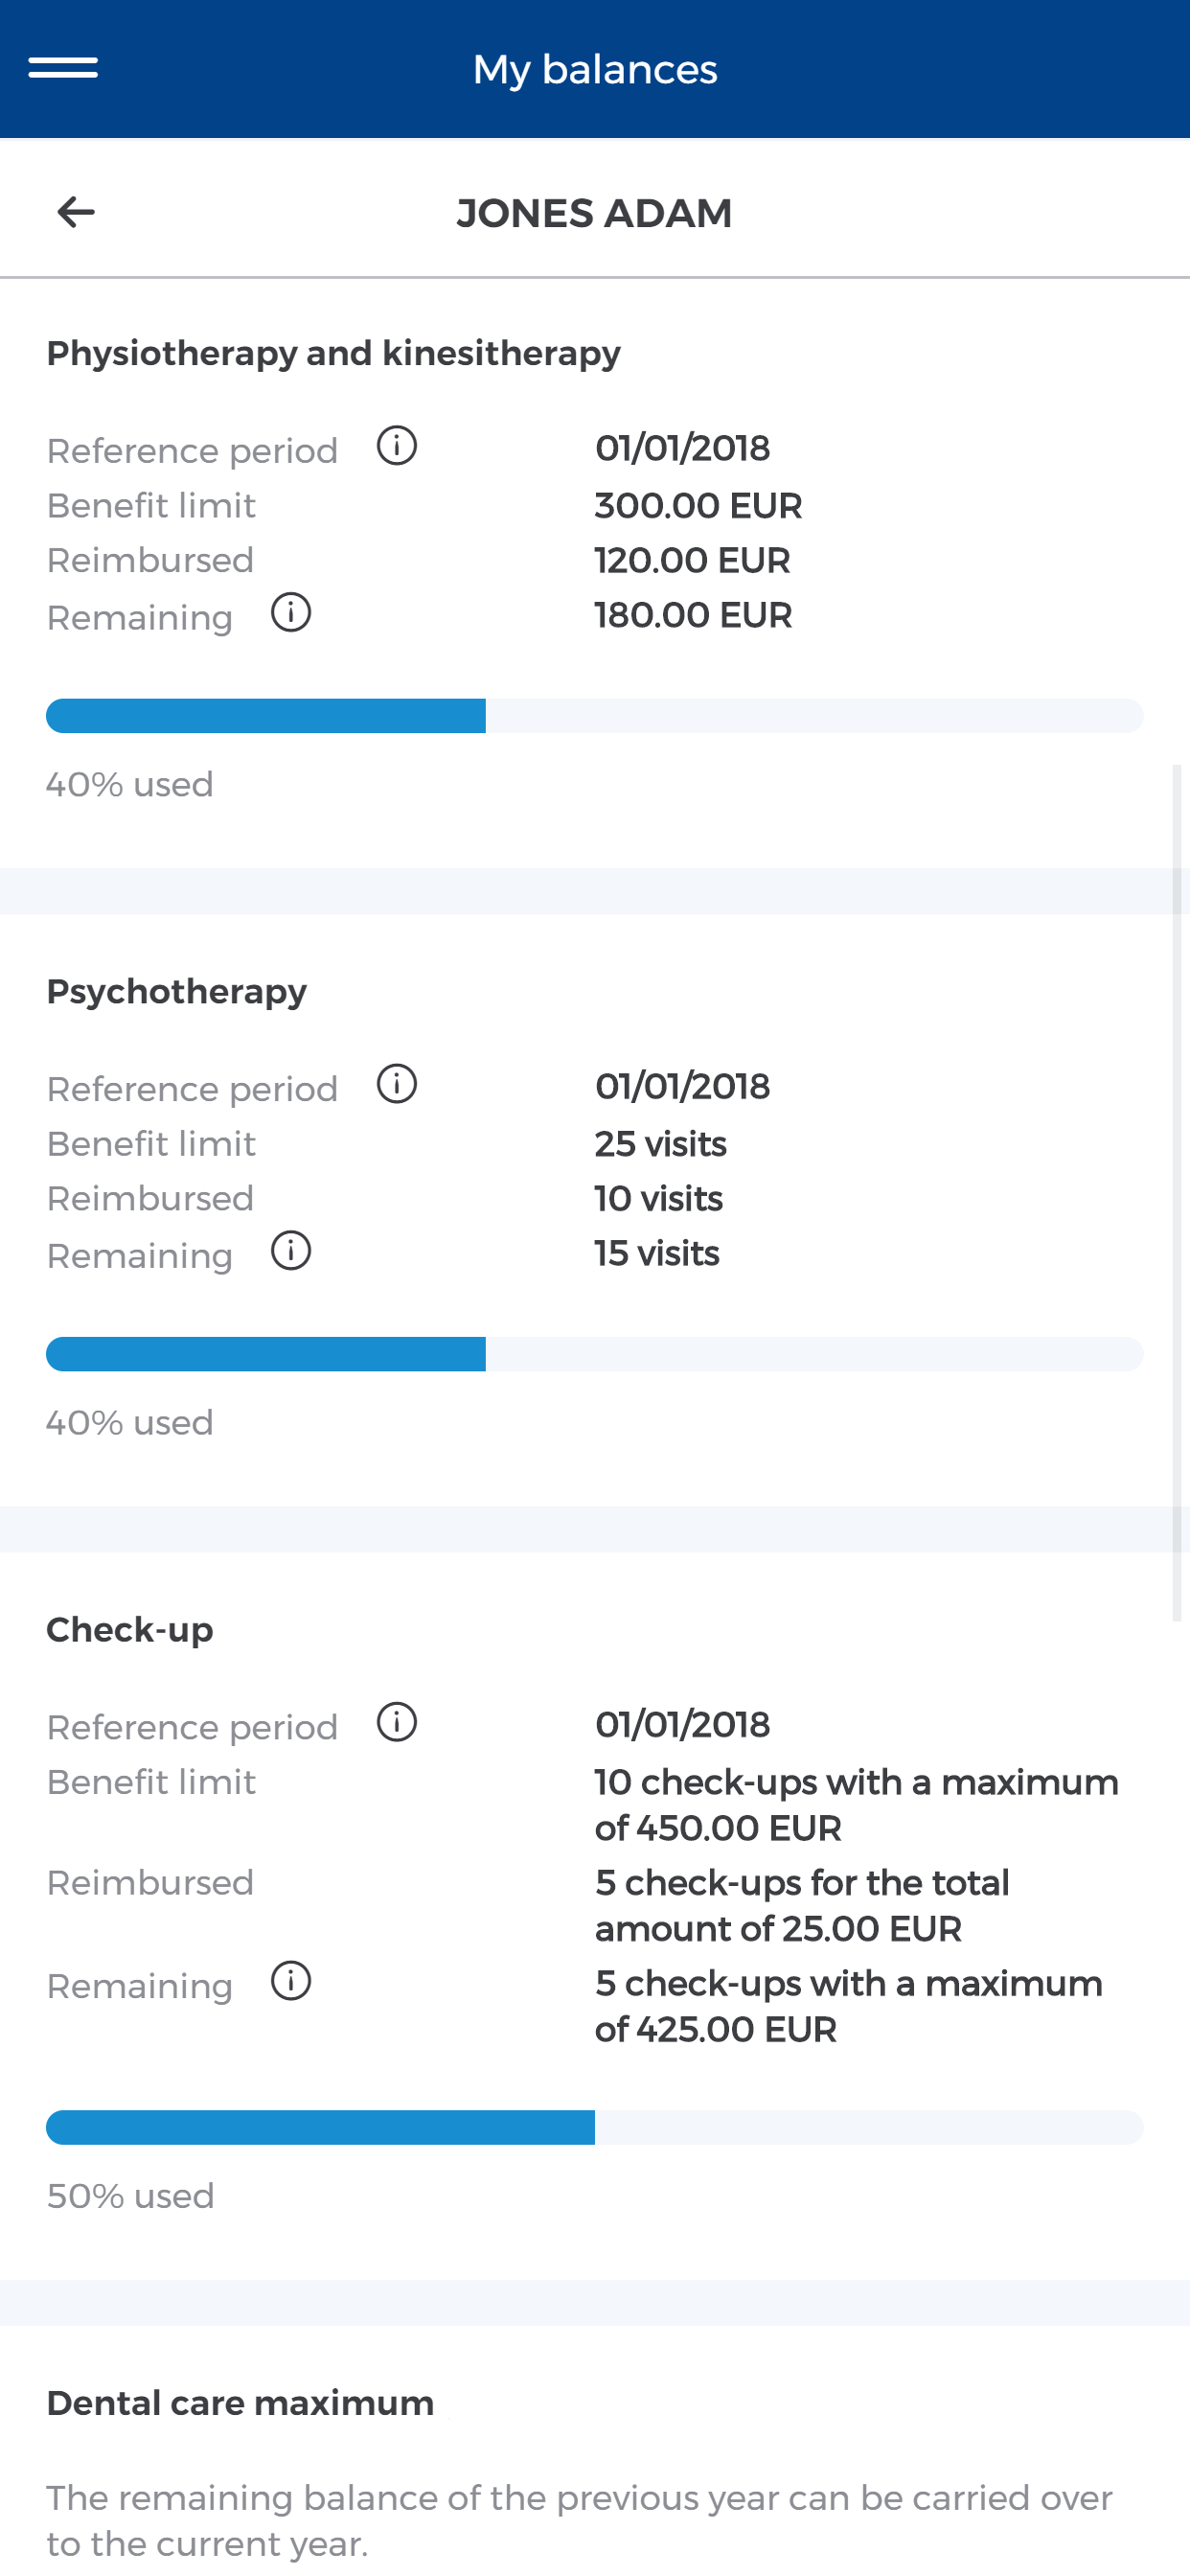Tap the 180.00 EUR remaining value

693,615
